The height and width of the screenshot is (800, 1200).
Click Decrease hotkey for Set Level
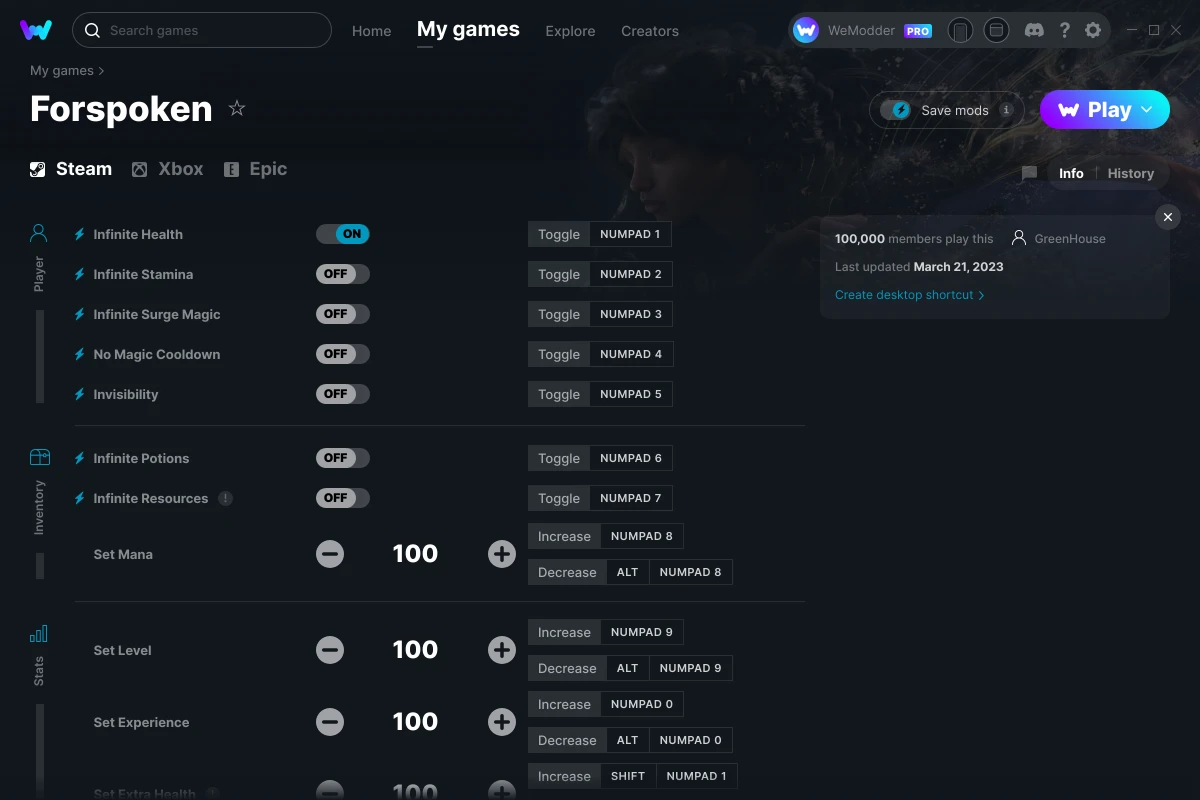point(567,668)
